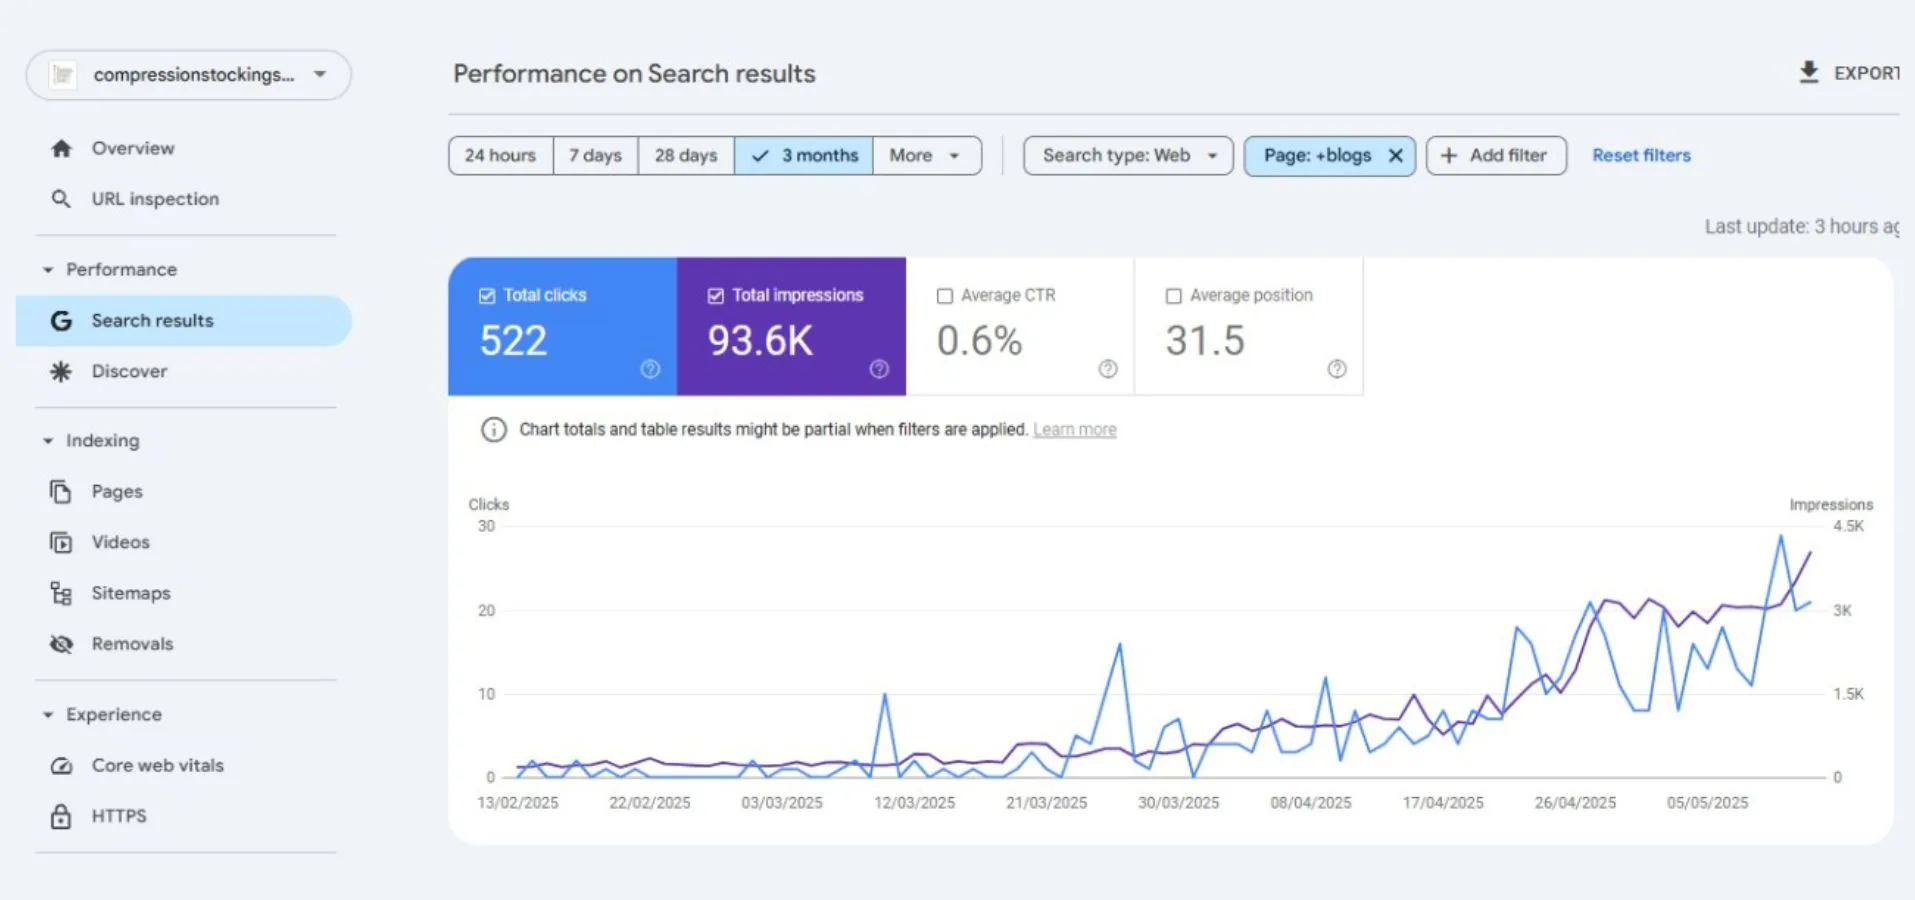Click the Discover asterisk icon

61,371
